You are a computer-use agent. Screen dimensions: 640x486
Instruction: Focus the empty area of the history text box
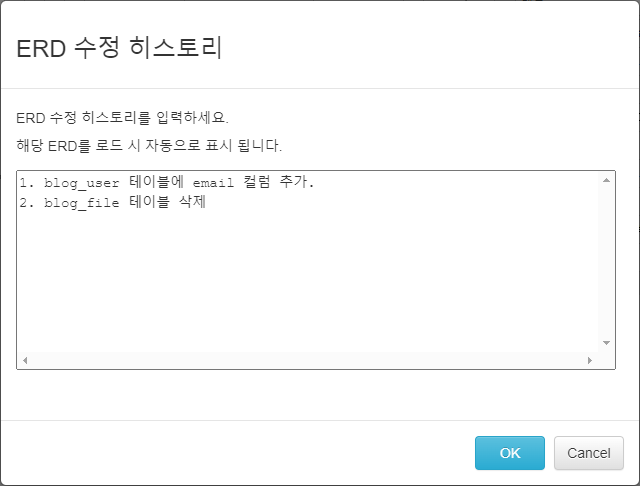point(300,280)
